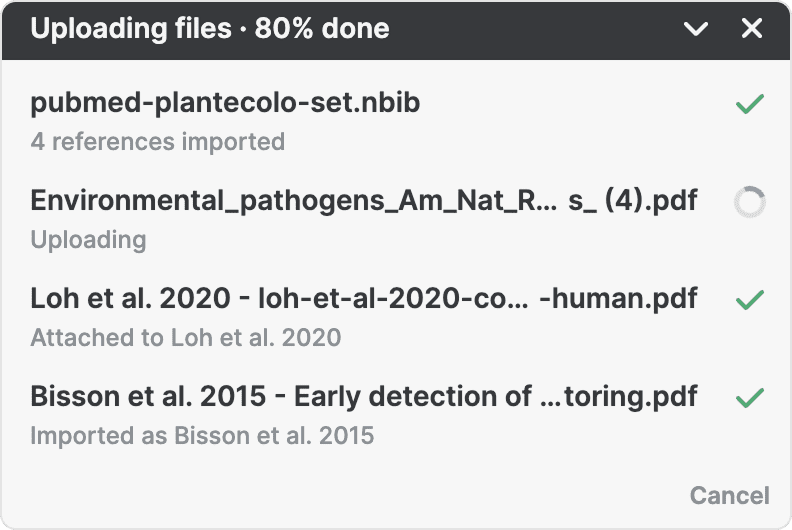Click the green checkmark beside the Loh et al. 2020 PDF
792x530 pixels.
(x=749, y=300)
